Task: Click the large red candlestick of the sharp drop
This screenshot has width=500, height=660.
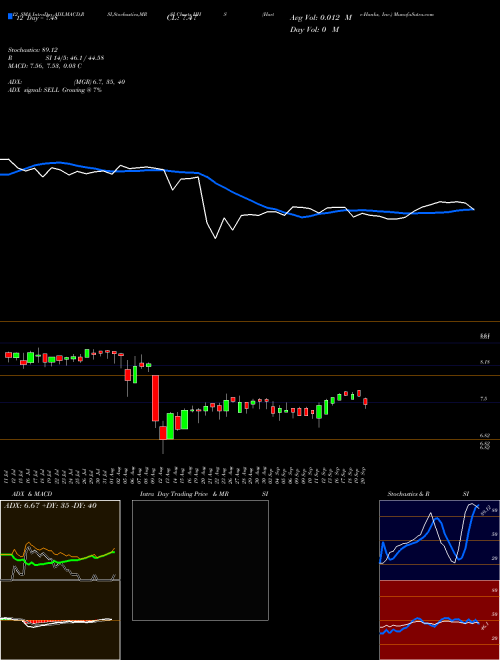Action: pyautogui.click(x=155, y=398)
